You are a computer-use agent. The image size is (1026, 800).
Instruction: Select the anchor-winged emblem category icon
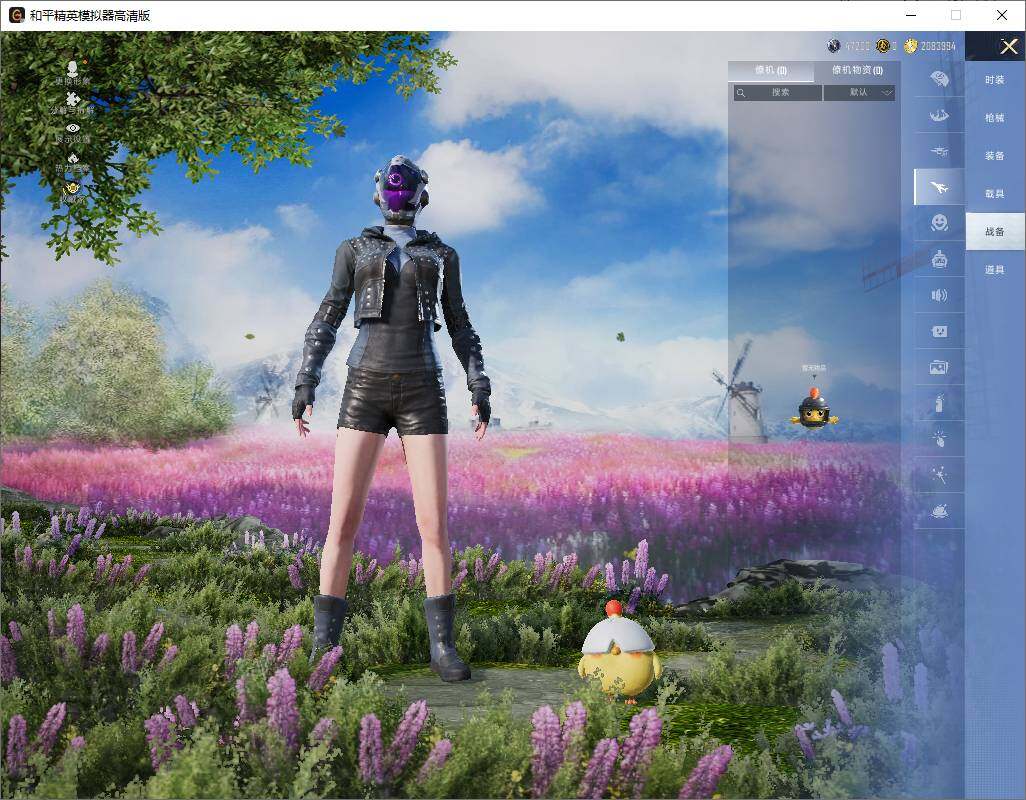(940, 116)
